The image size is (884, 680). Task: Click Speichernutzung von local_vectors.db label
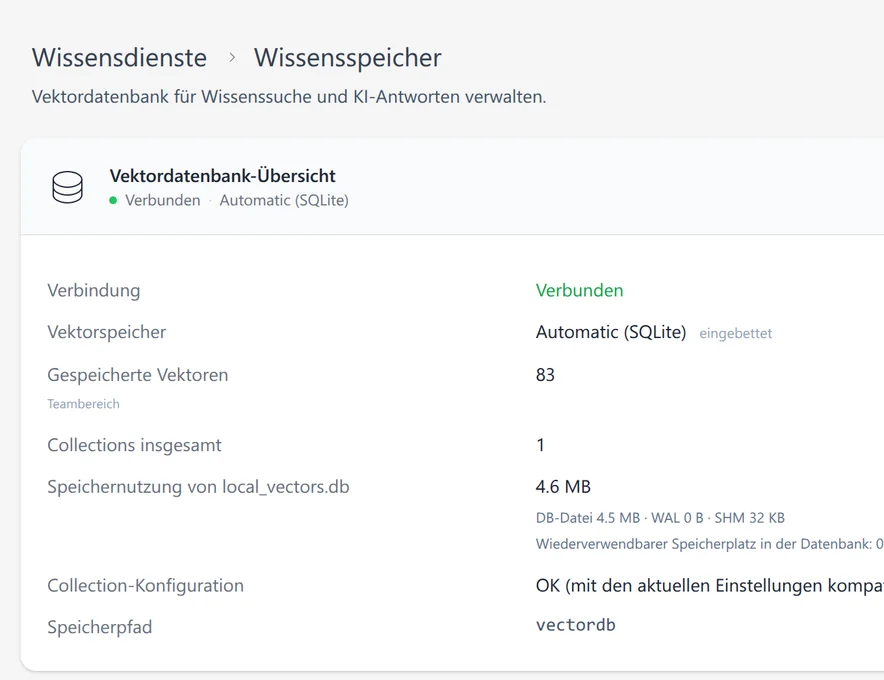[x=198, y=487]
